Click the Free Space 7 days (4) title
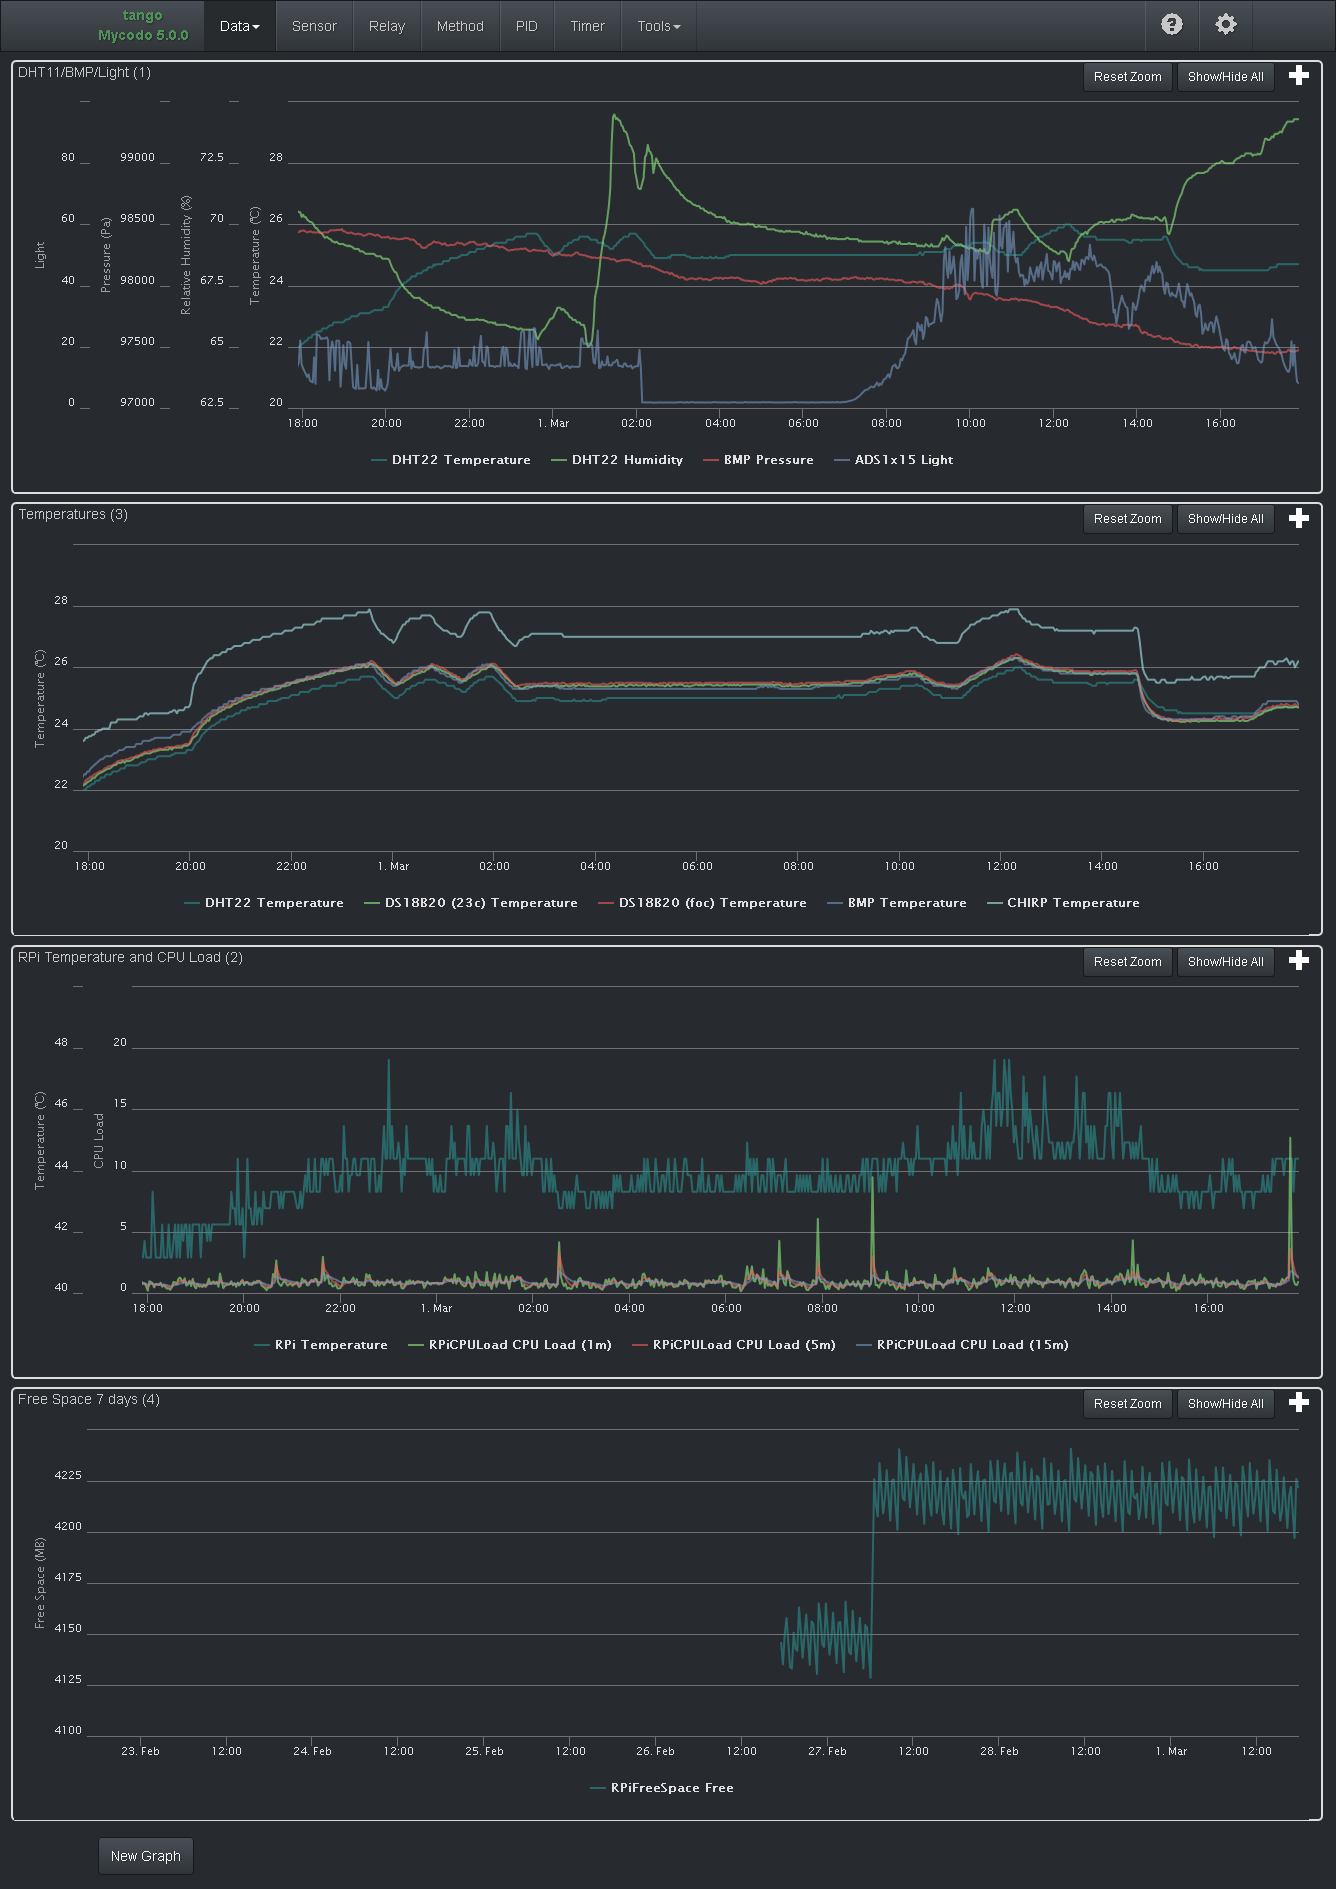 [89, 1399]
